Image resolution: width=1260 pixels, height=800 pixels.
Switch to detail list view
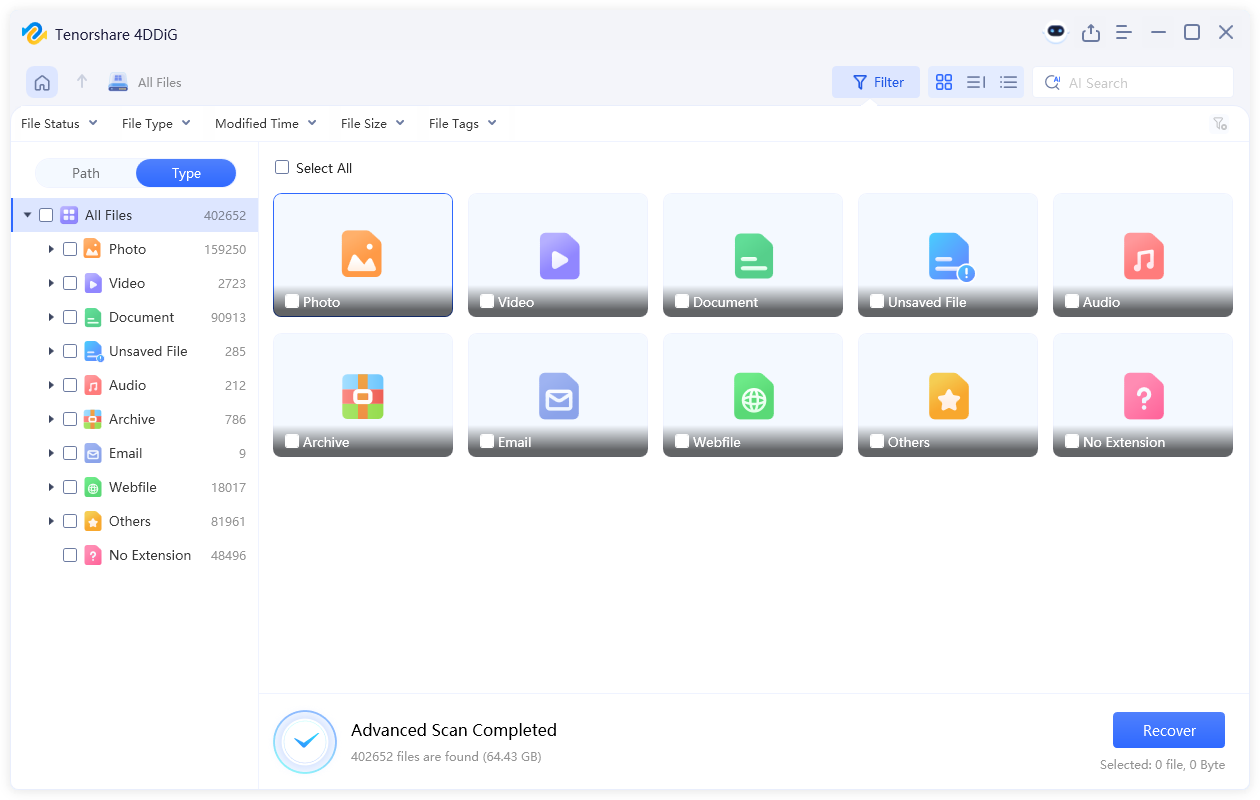click(975, 82)
